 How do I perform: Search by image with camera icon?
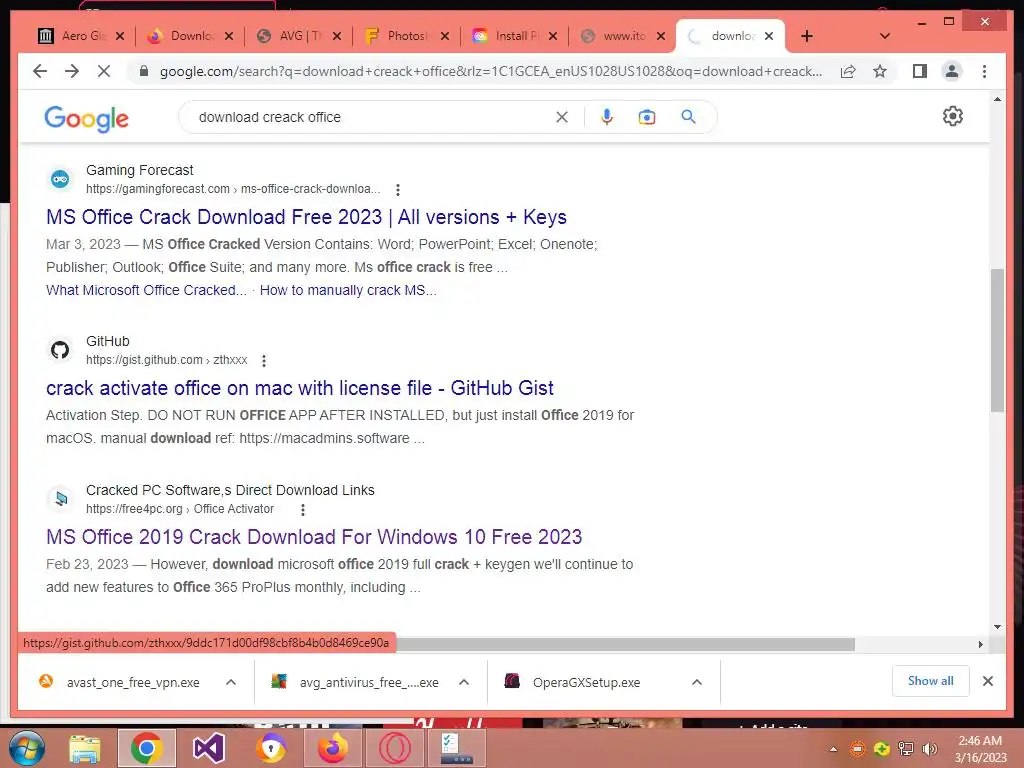647,117
